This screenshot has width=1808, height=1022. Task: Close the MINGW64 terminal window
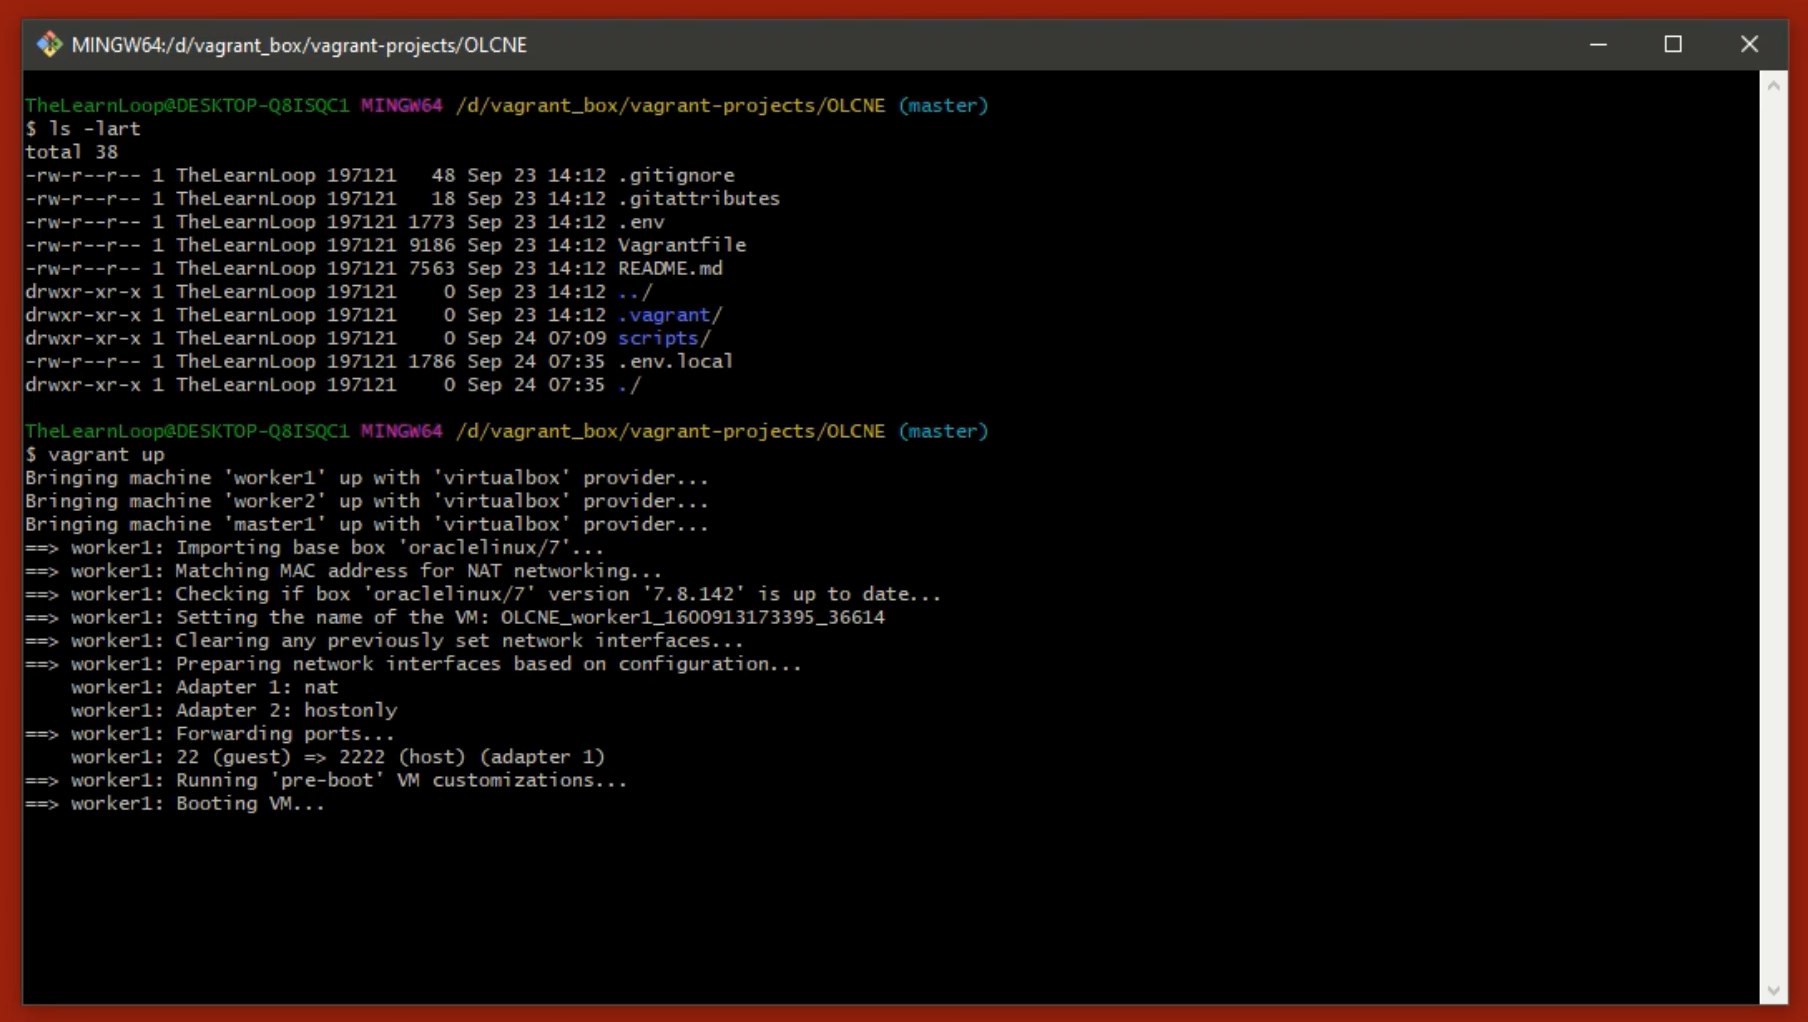pos(1749,44)
